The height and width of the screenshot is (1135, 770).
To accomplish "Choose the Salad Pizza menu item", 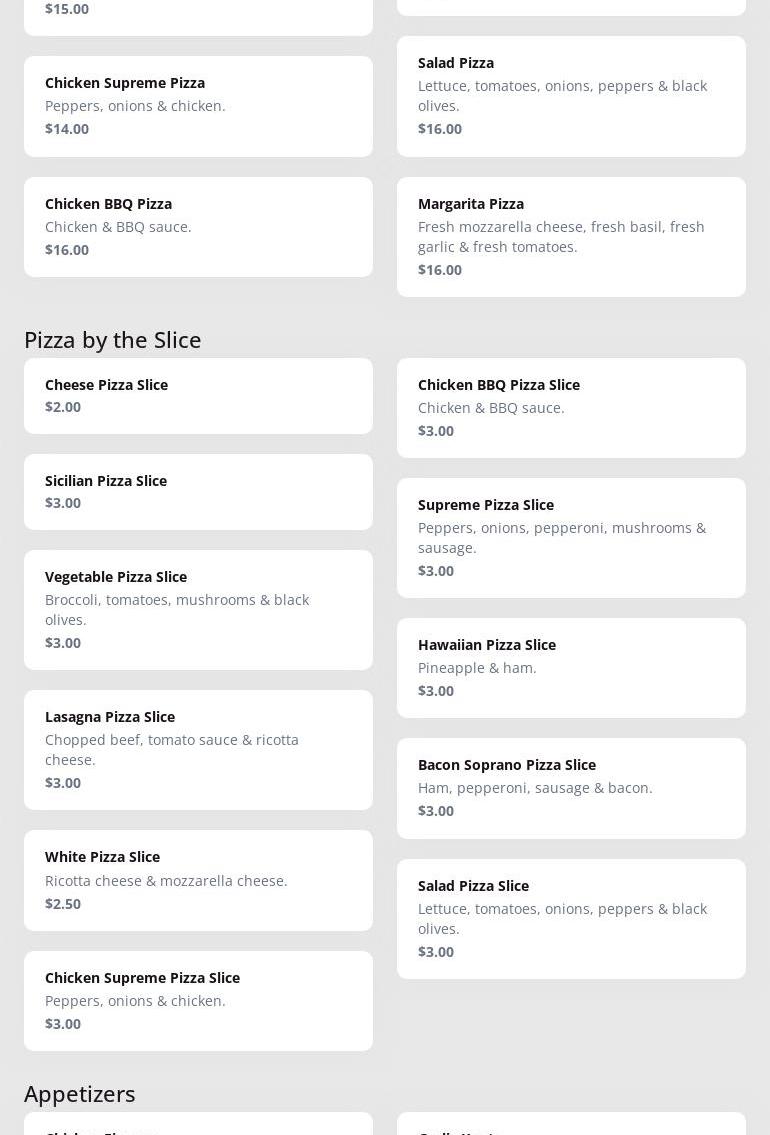I will 571,96.
